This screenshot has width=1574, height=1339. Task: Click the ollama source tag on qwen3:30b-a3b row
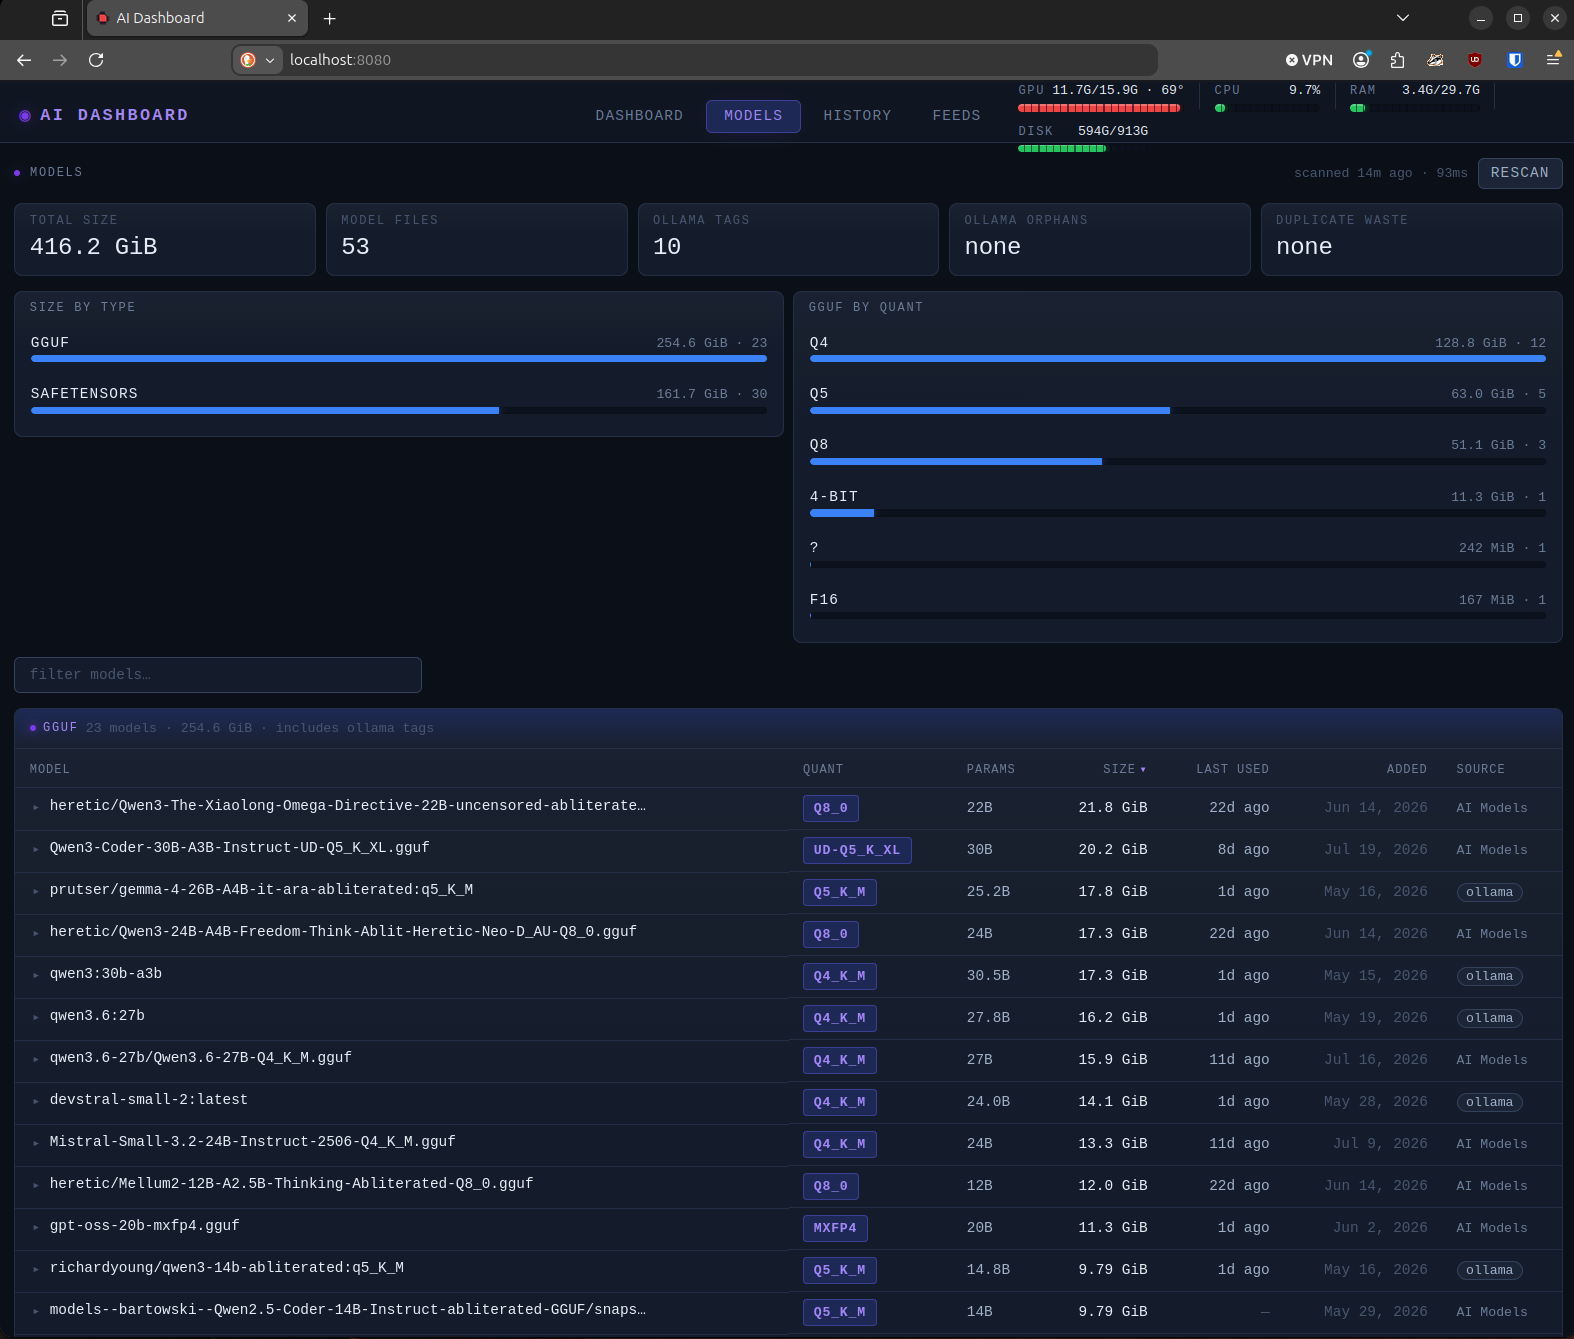pyautogui.click(x=1489, y=976)
